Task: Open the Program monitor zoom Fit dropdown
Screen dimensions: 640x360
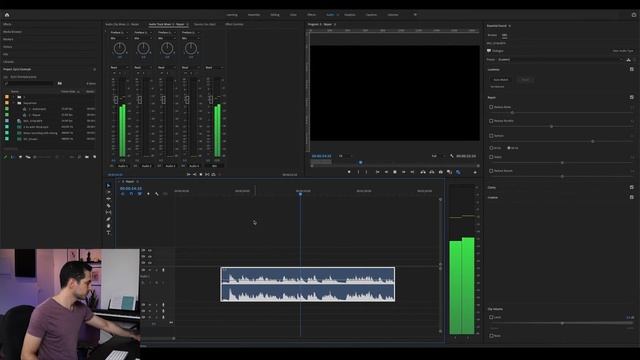Action: click(344, 156)
